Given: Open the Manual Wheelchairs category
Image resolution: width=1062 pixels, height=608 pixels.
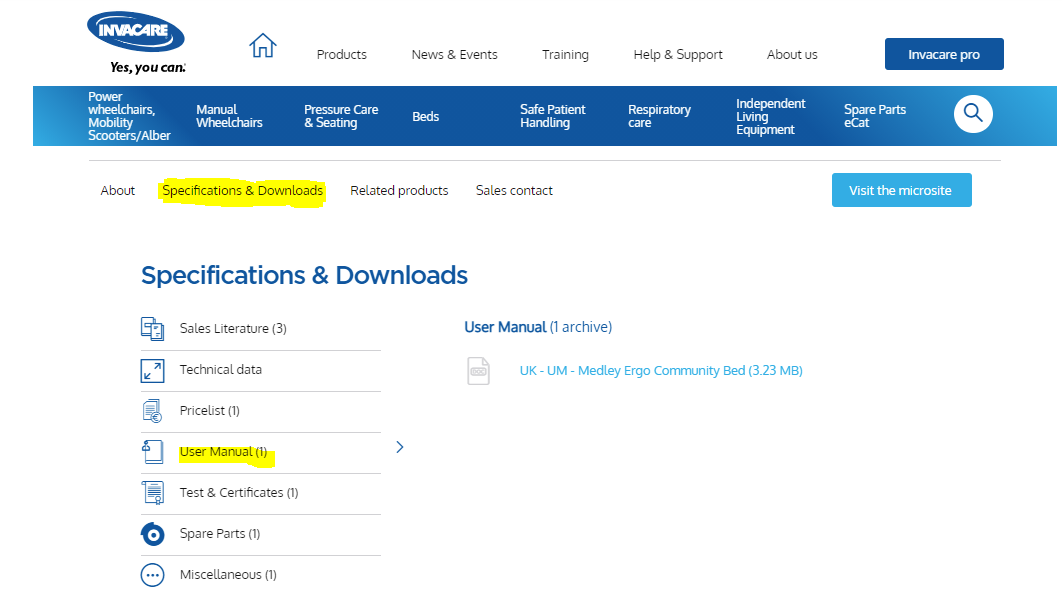Looking at the screenshot, I should click(229, 115).
